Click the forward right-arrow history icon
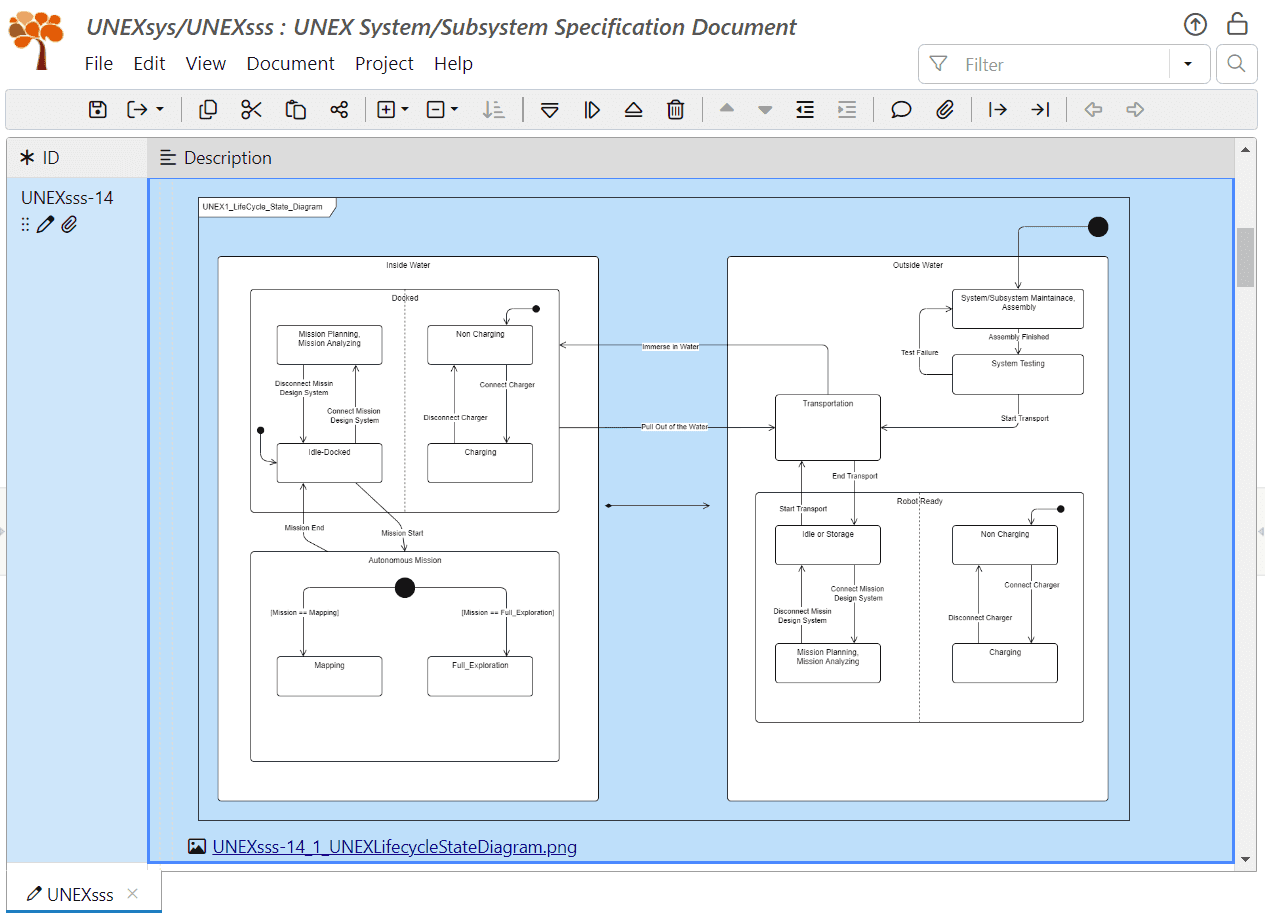The image size is (1267, 913). pos(1135,110)
